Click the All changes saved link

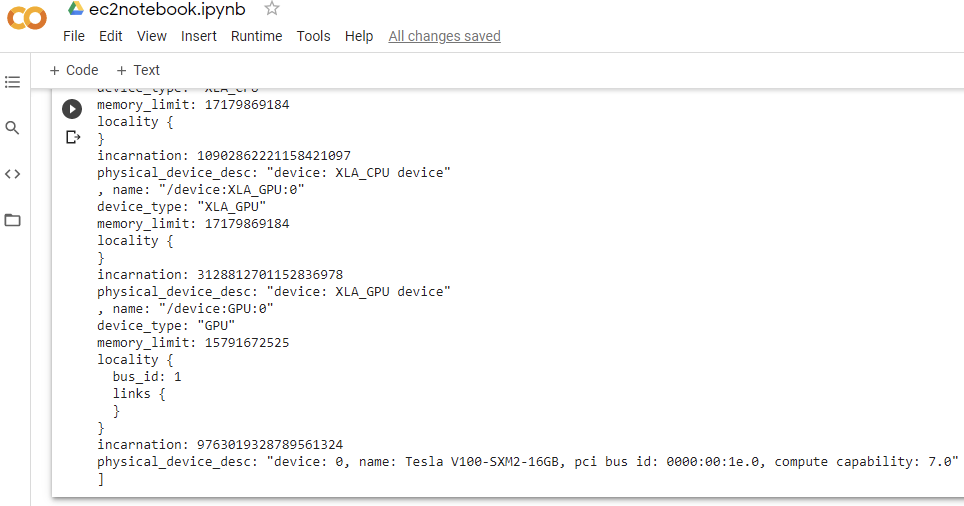[x=444, y=36]
